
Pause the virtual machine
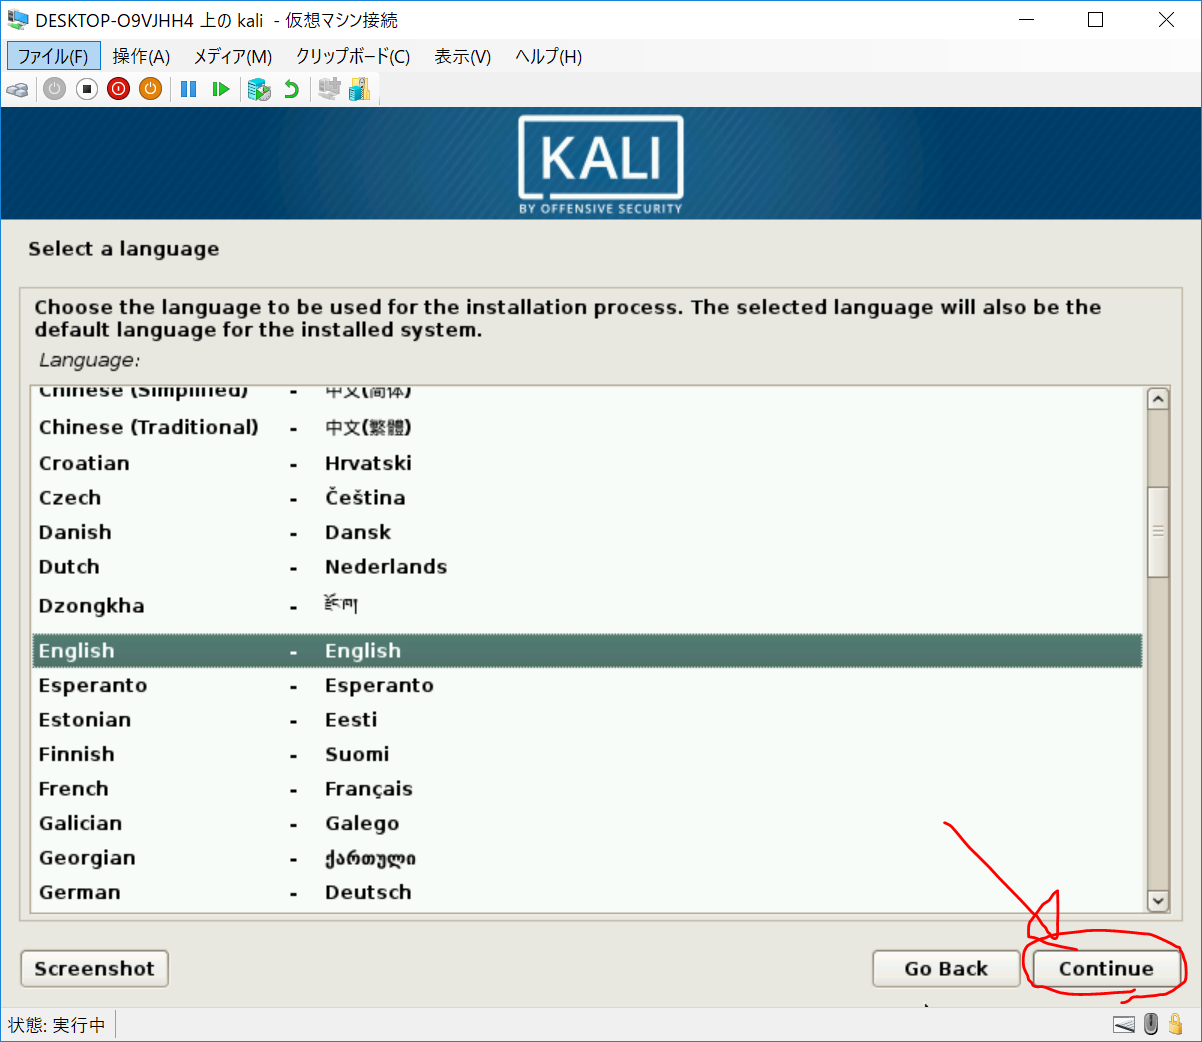pyautogui.click(x=188, y=90)
